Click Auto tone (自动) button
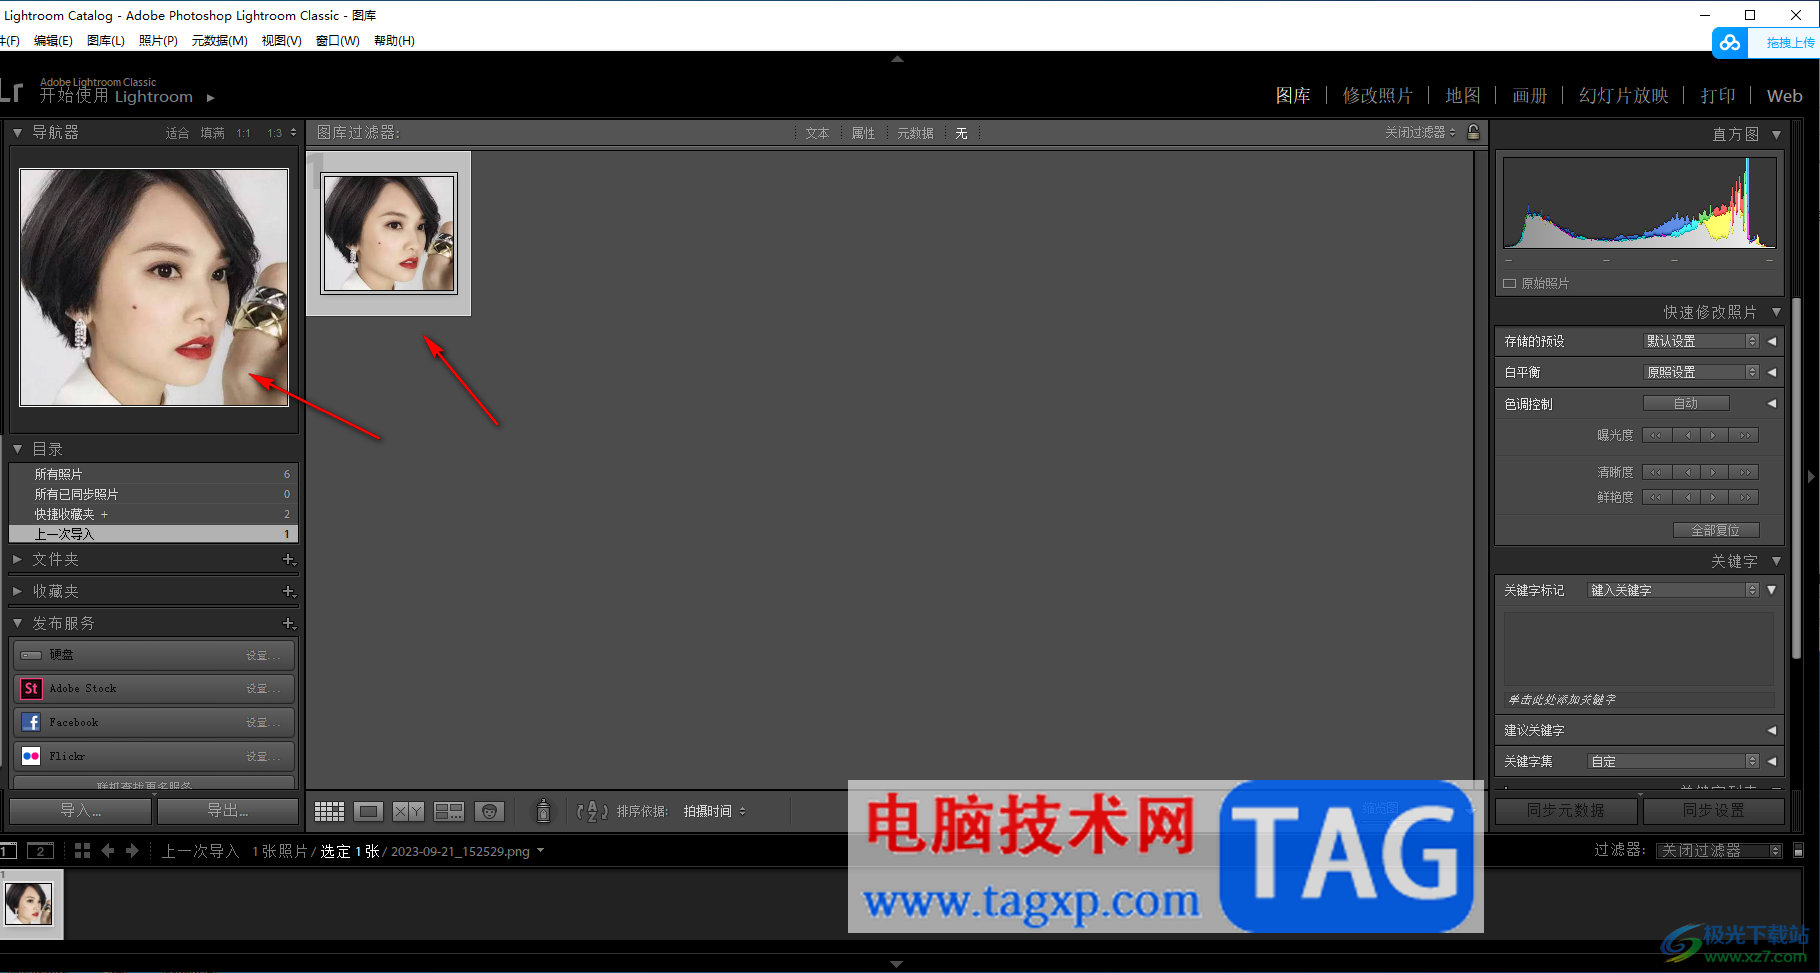Viewport: 1820px width, 973px height. [1686, 403]
